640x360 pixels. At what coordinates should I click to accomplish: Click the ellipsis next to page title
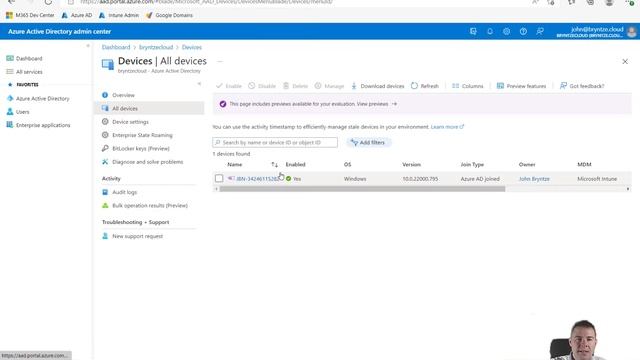click(x=220, y=62)
